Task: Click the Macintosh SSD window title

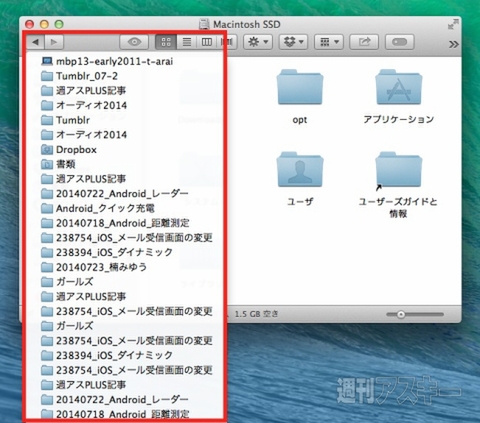Action: 247,24
